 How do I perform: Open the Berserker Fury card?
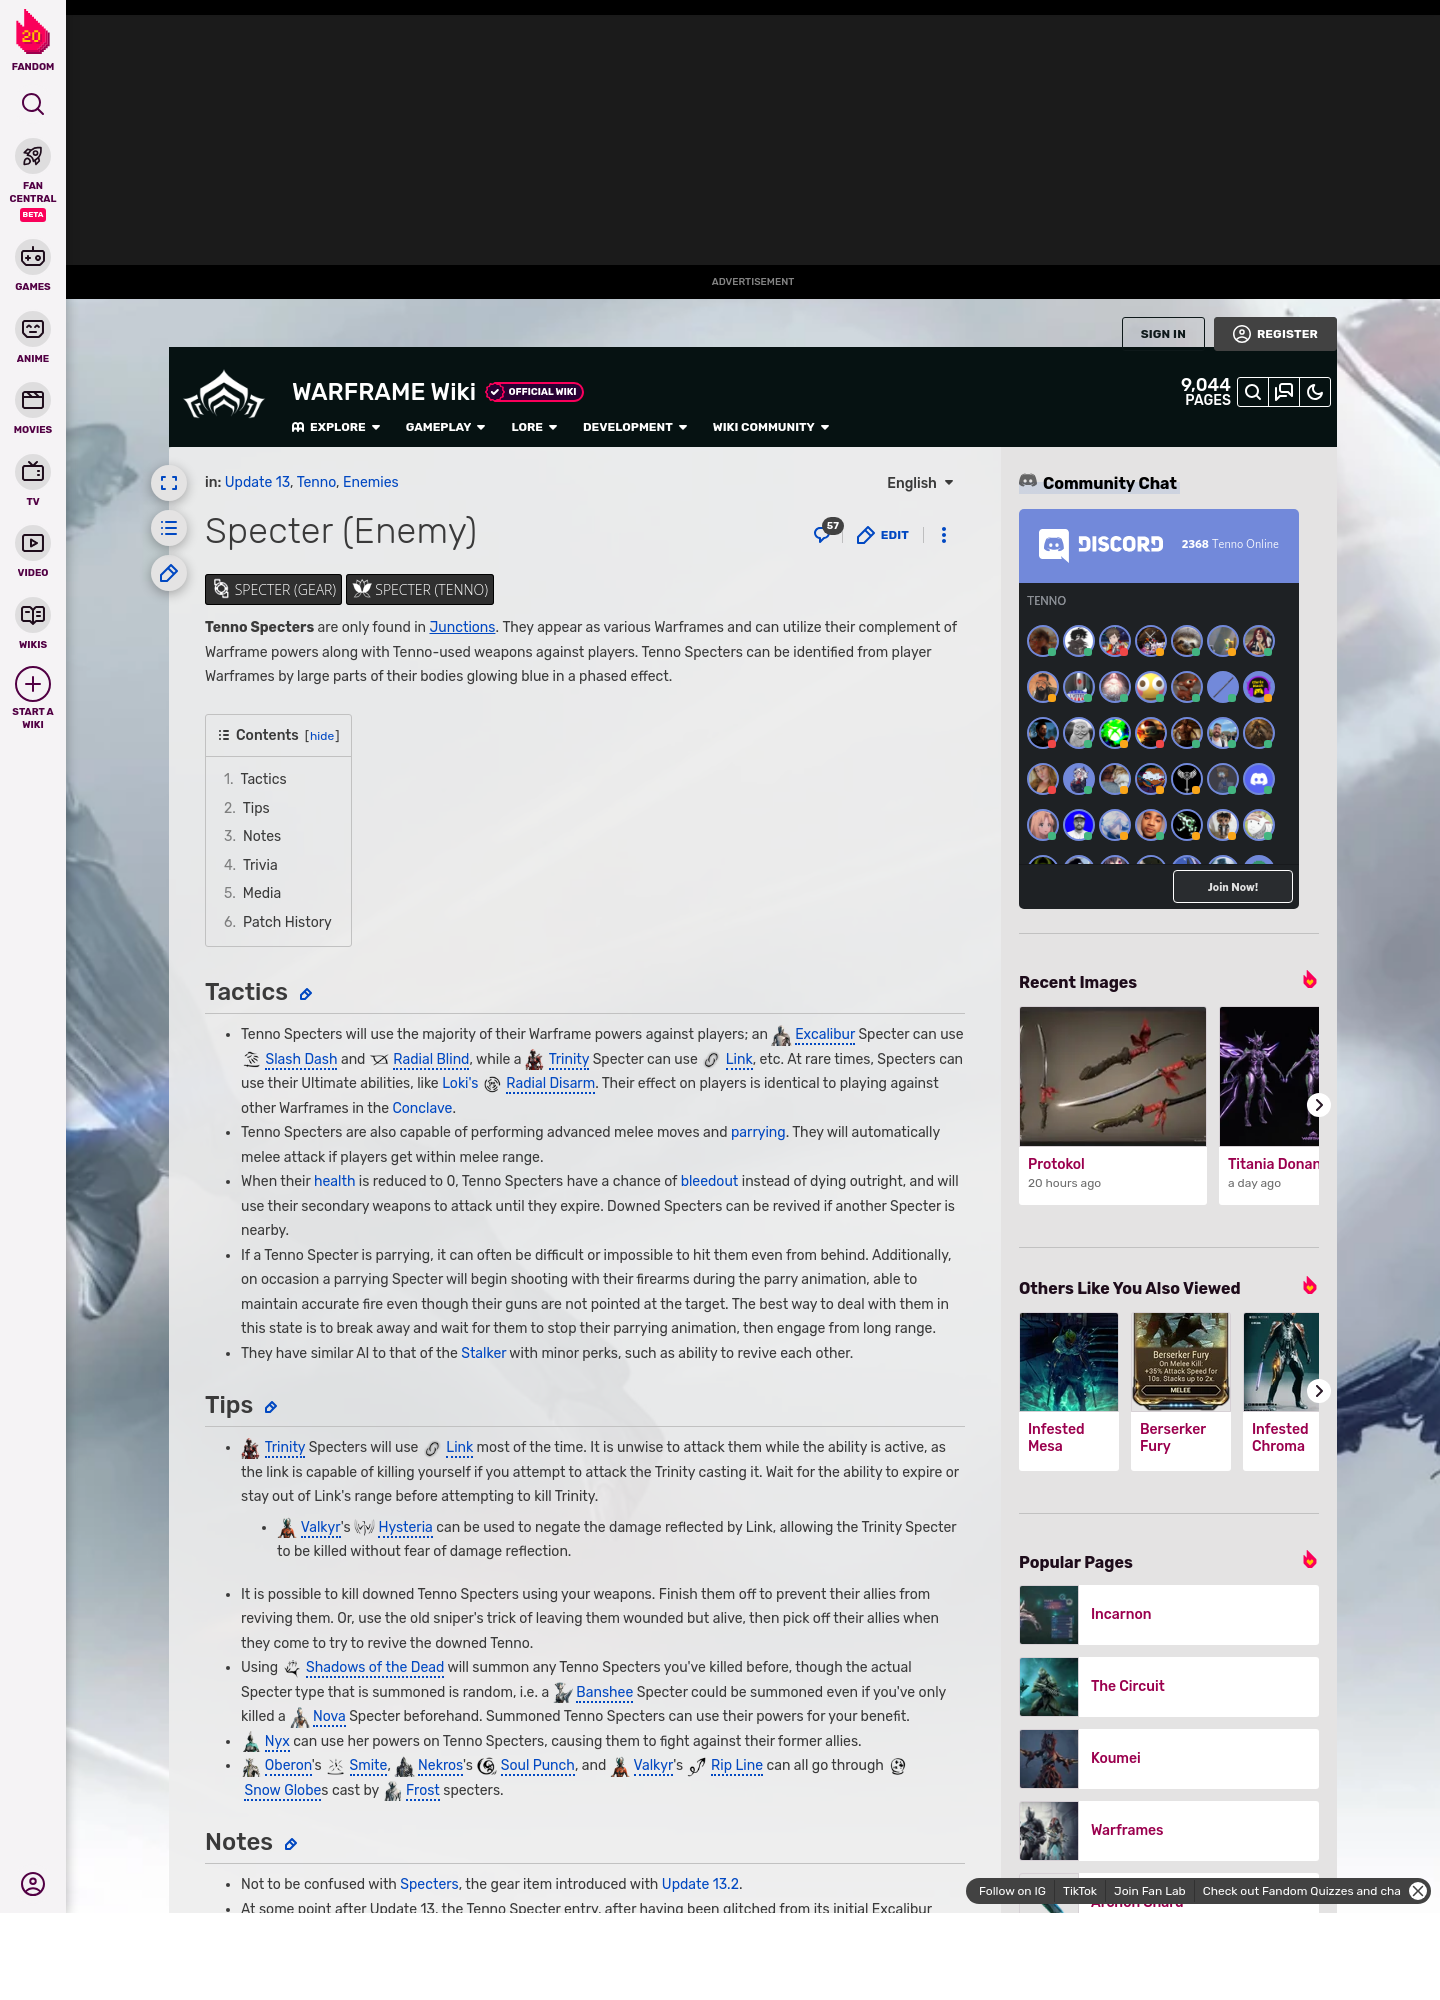pyautogui.click(x=1181, y=1391)
